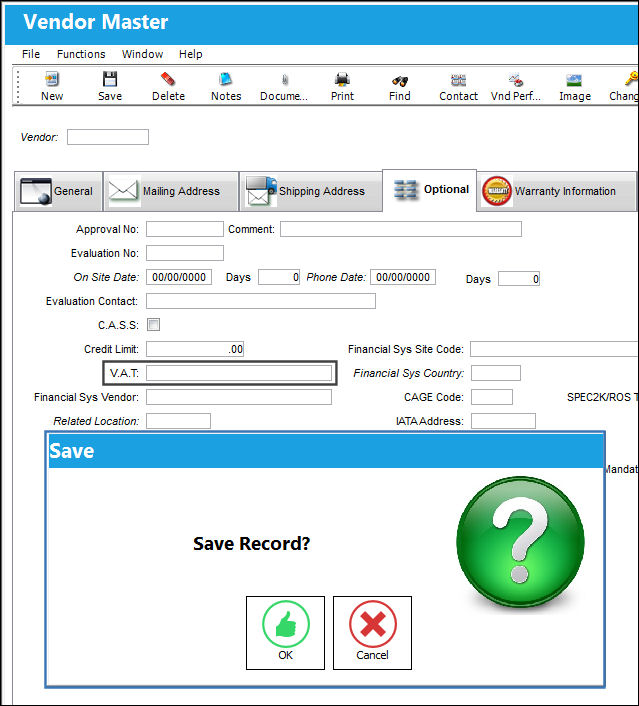Click the Vendor input field

(108, 137)
